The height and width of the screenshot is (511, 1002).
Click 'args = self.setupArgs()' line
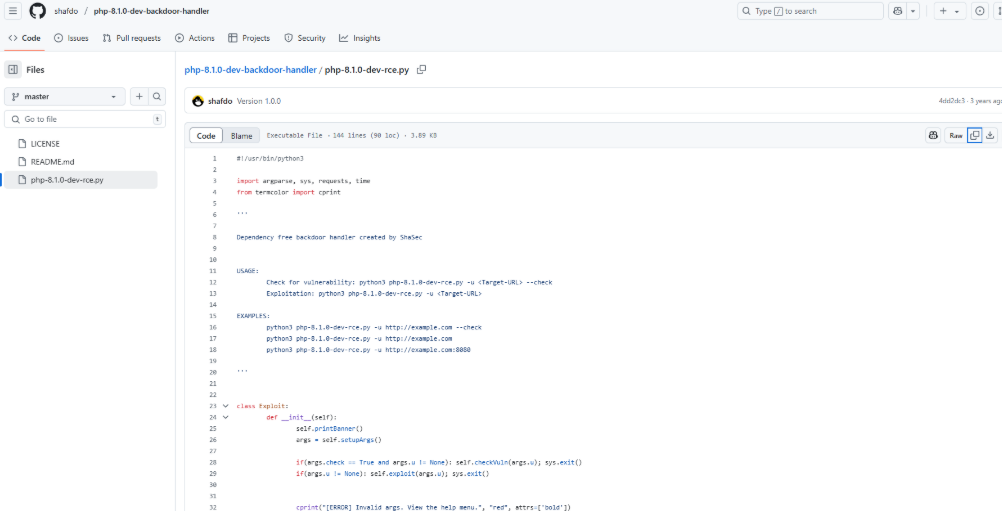[x=338, y=439]
